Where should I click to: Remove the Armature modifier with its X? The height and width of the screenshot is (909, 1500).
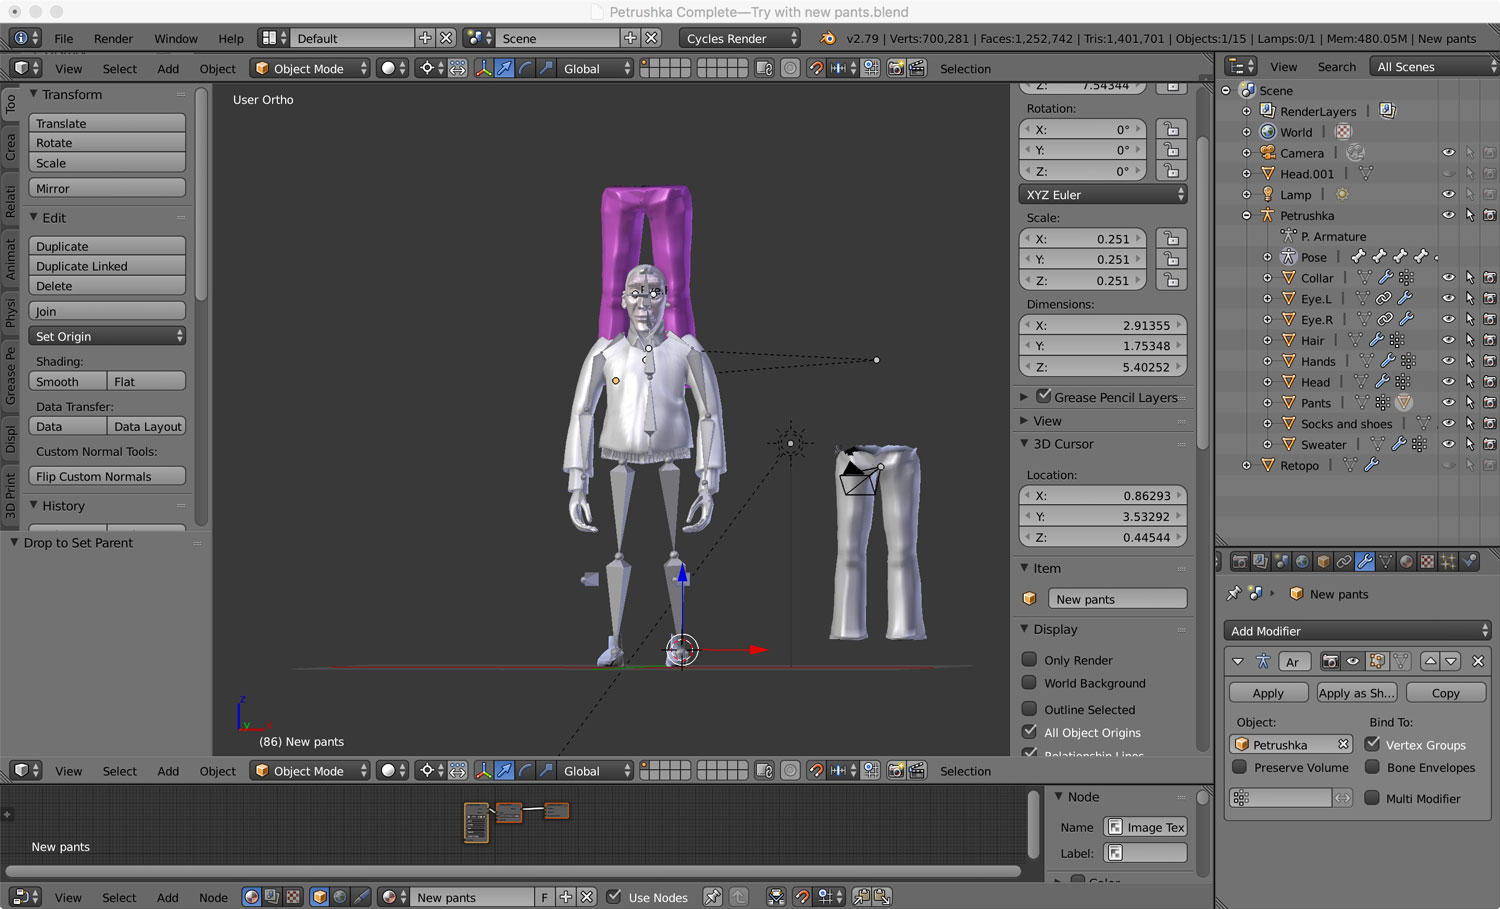click(1478, 661)
